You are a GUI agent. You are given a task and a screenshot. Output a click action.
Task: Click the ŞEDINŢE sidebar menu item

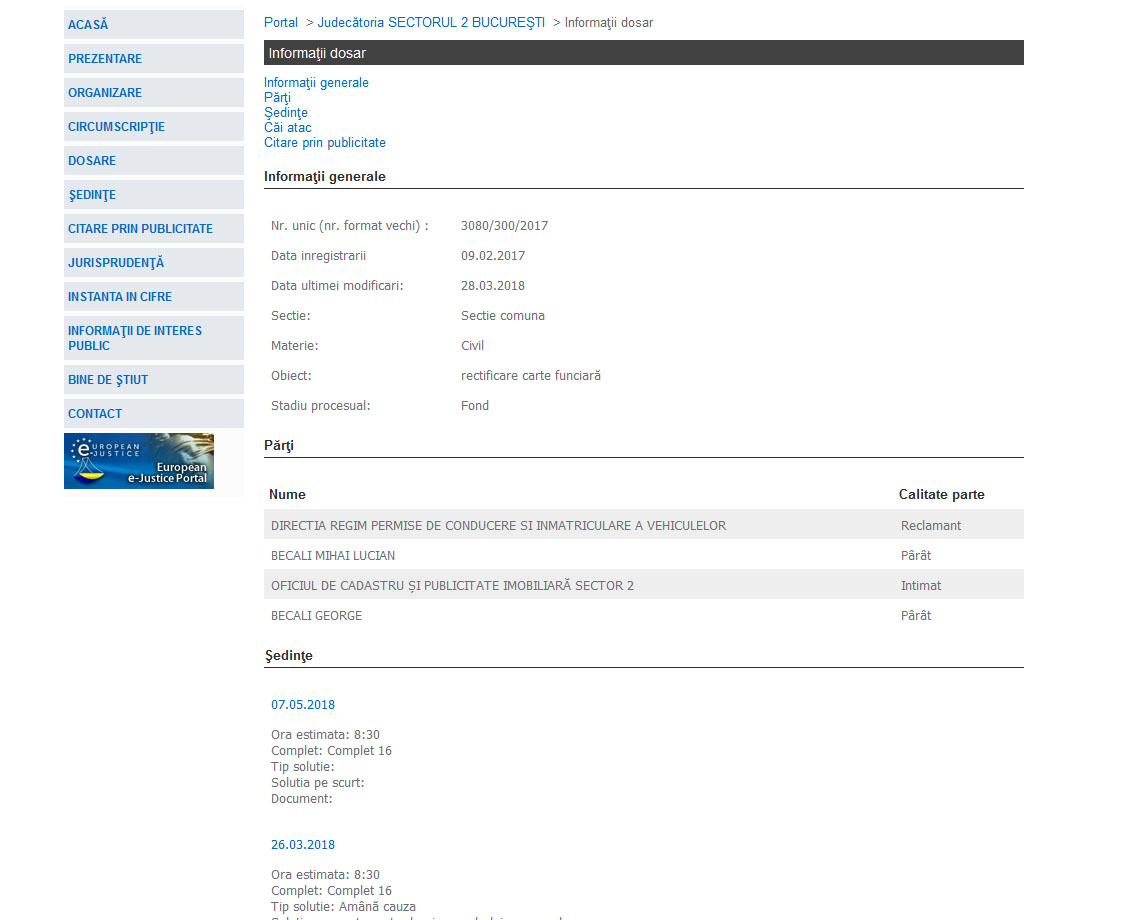(x=92, y=195)
